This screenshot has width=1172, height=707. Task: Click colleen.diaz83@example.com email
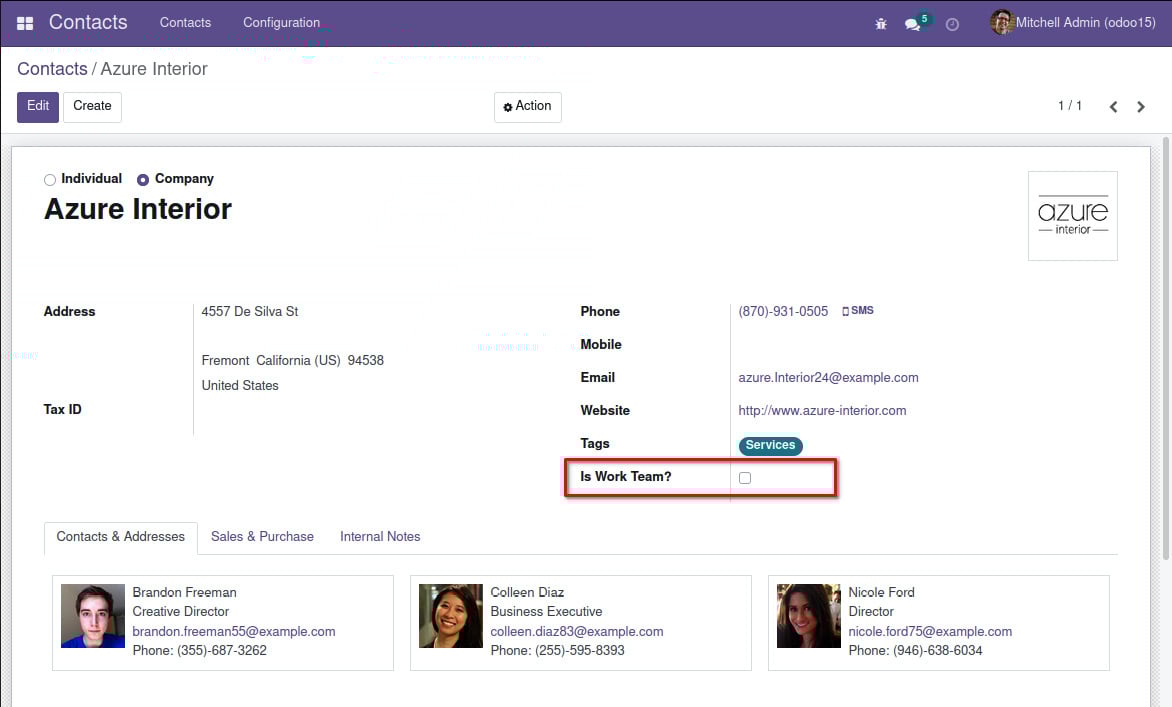pyautogui.click(x=577, y=632)
